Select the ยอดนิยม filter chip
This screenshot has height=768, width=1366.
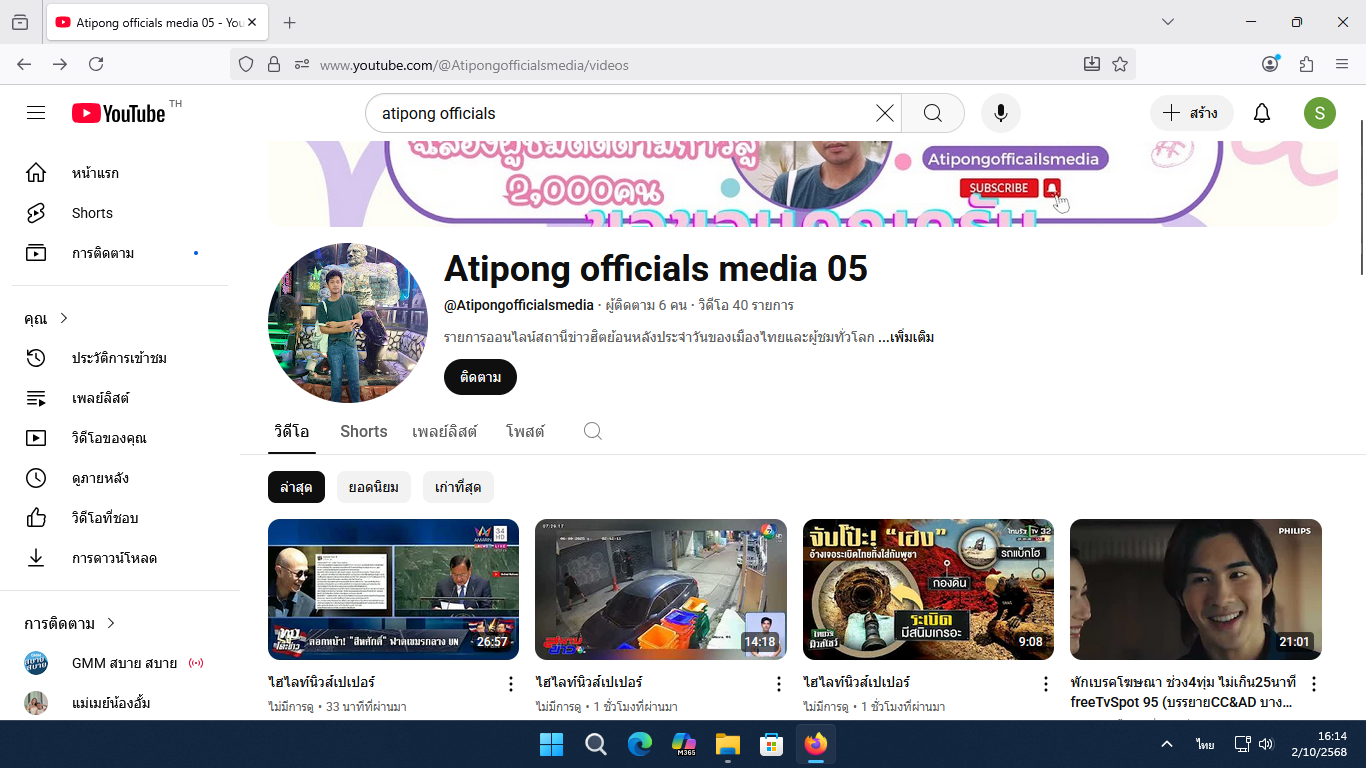pos(374,487)
